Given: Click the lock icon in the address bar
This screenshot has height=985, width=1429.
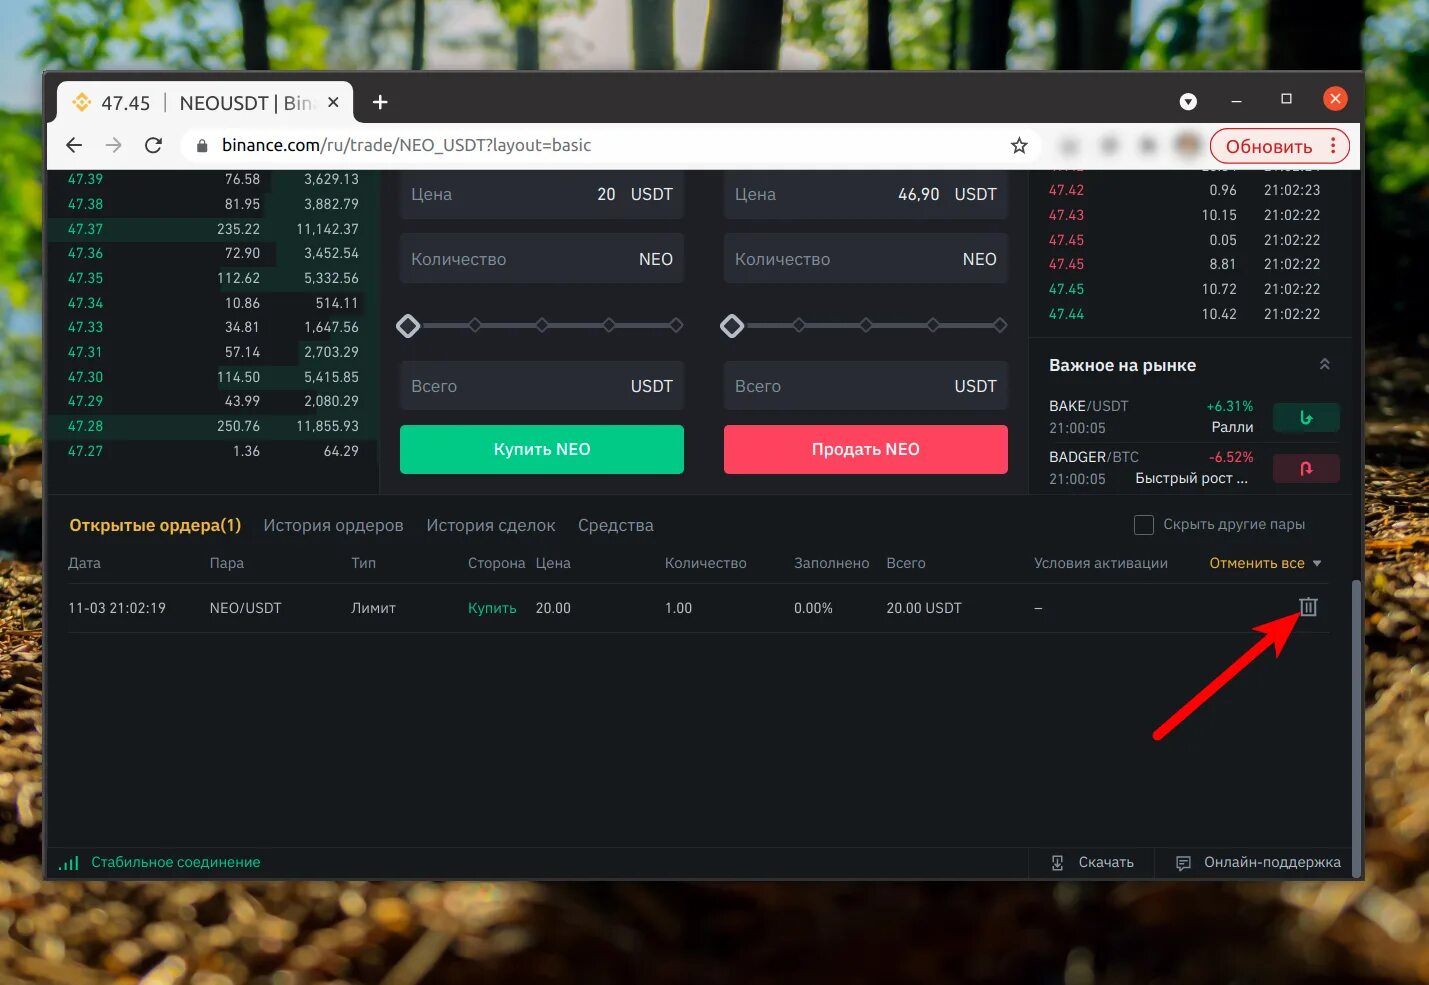Looking at the screenshot, I should coord(202,146).
